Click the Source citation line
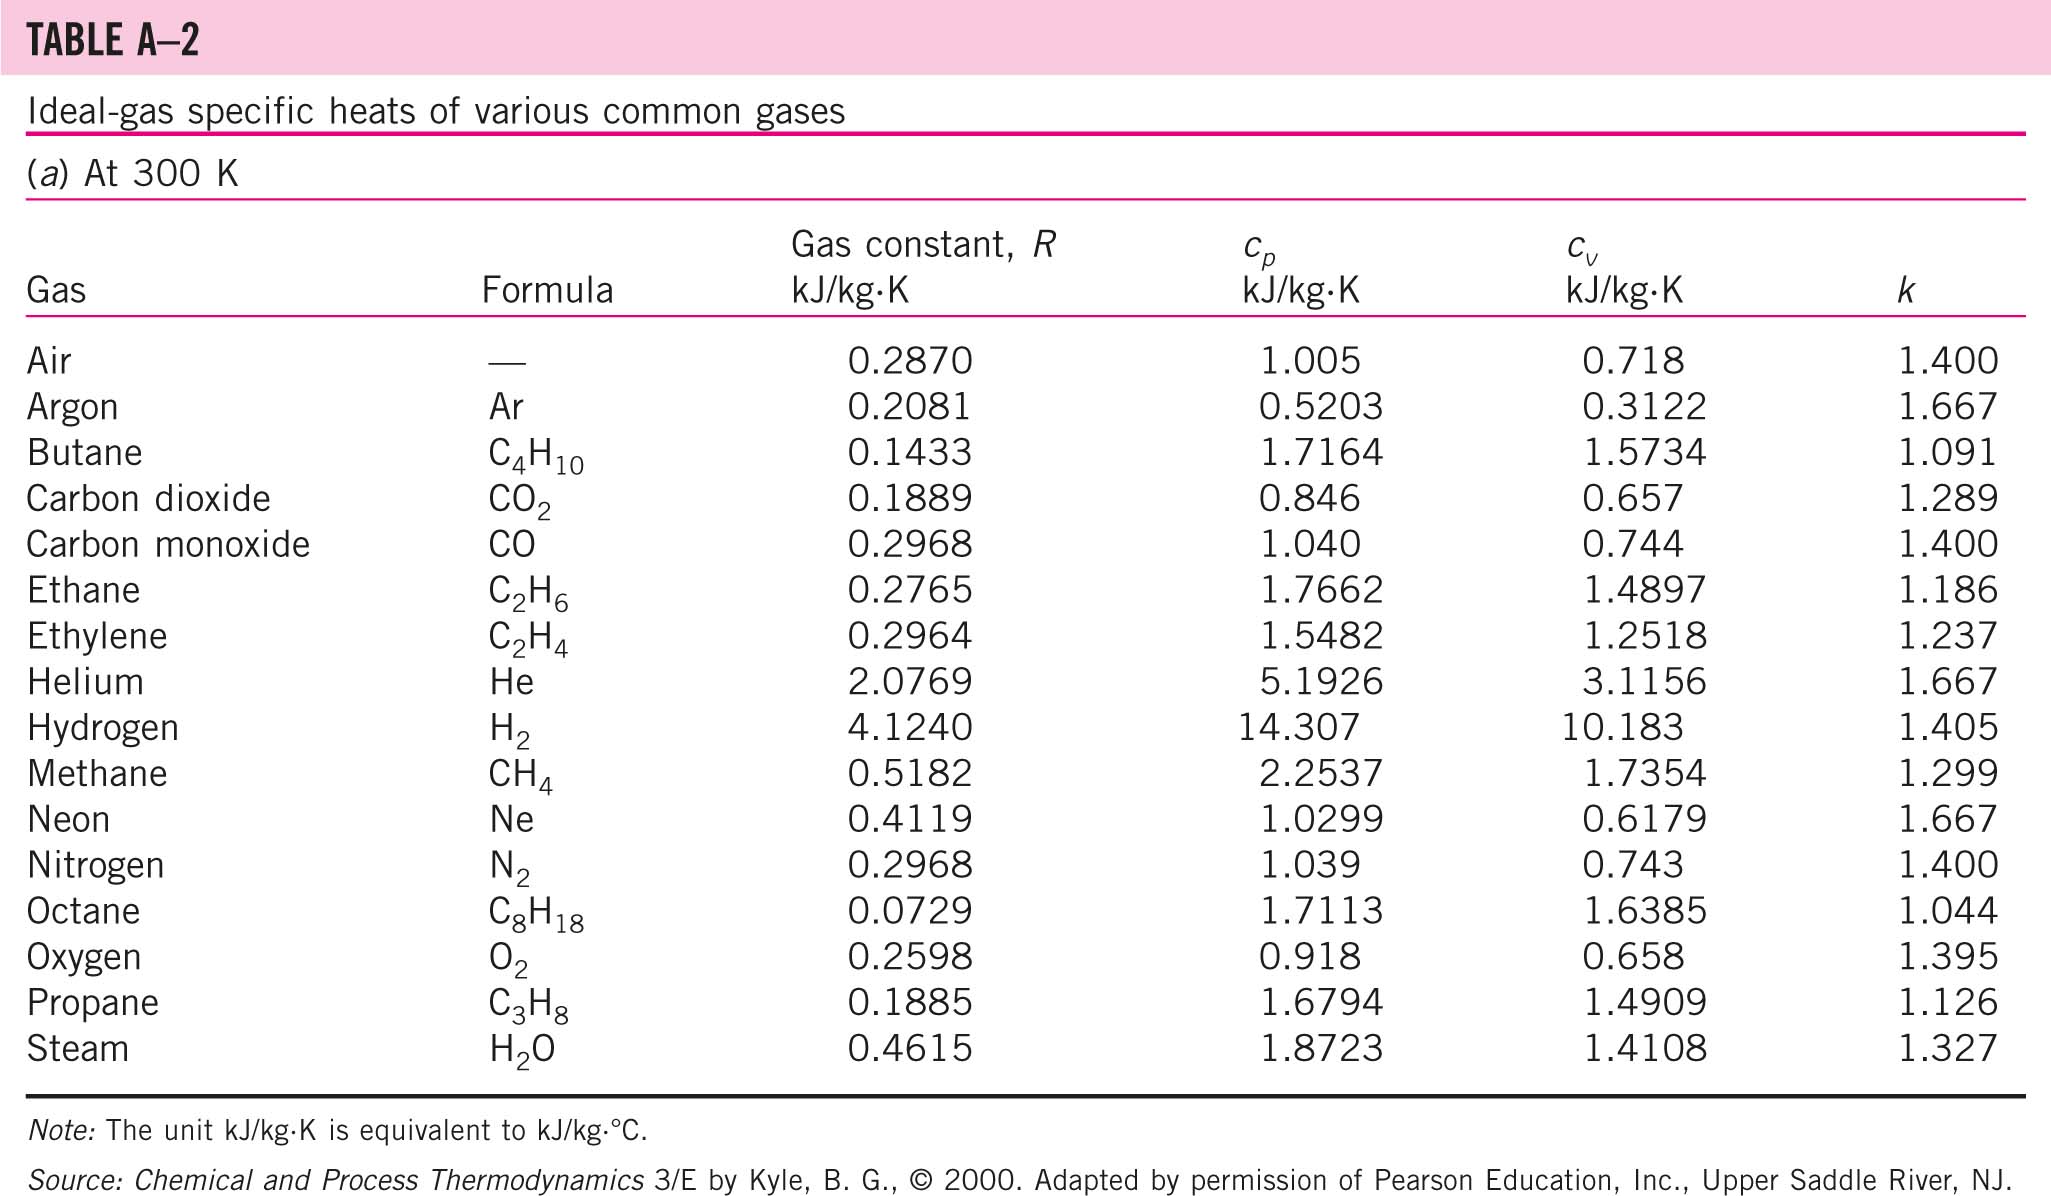 (1020, 1180)
